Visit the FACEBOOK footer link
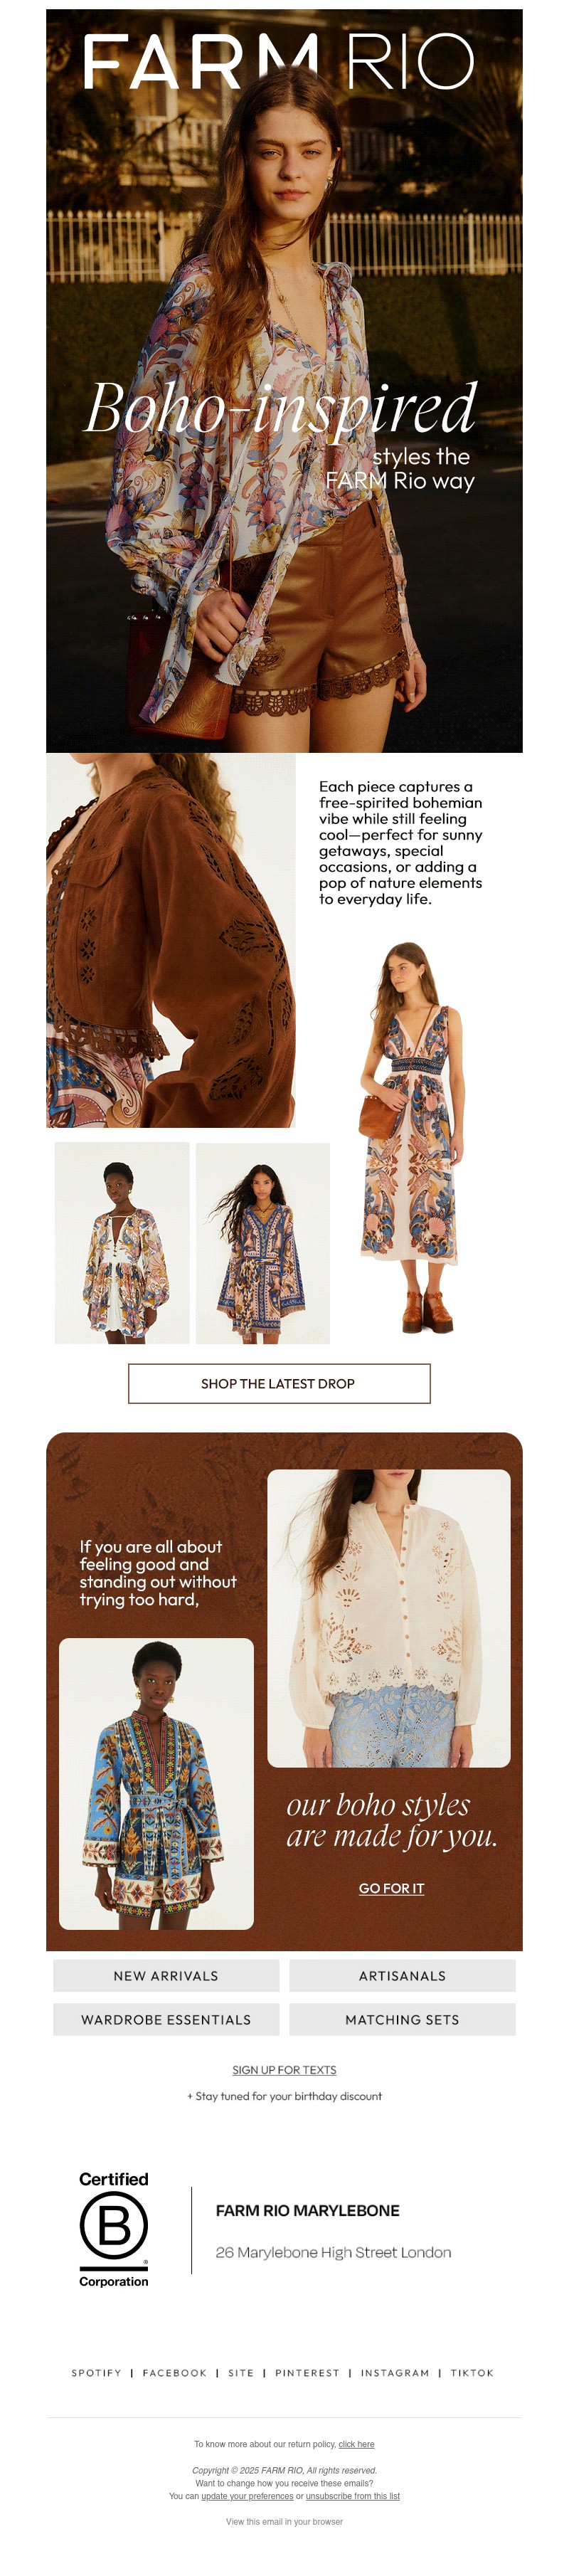 coord(174,2373)
